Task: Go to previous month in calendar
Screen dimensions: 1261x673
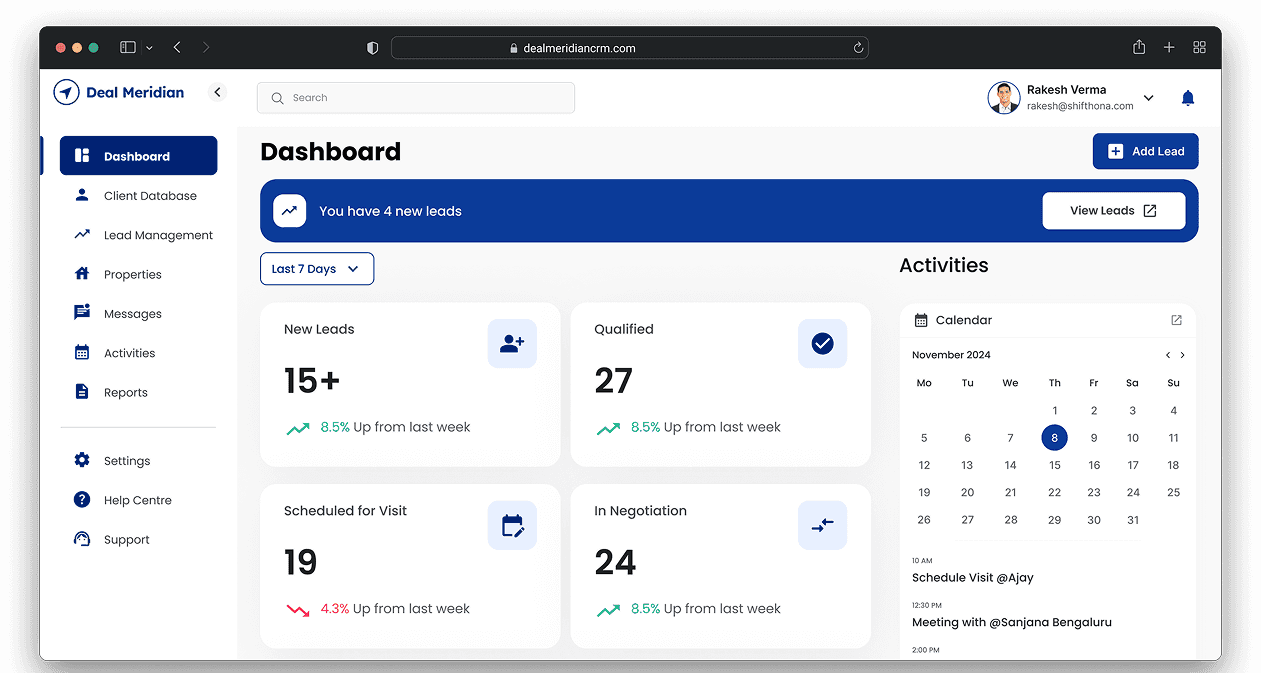Action: tap(1167, 355)
